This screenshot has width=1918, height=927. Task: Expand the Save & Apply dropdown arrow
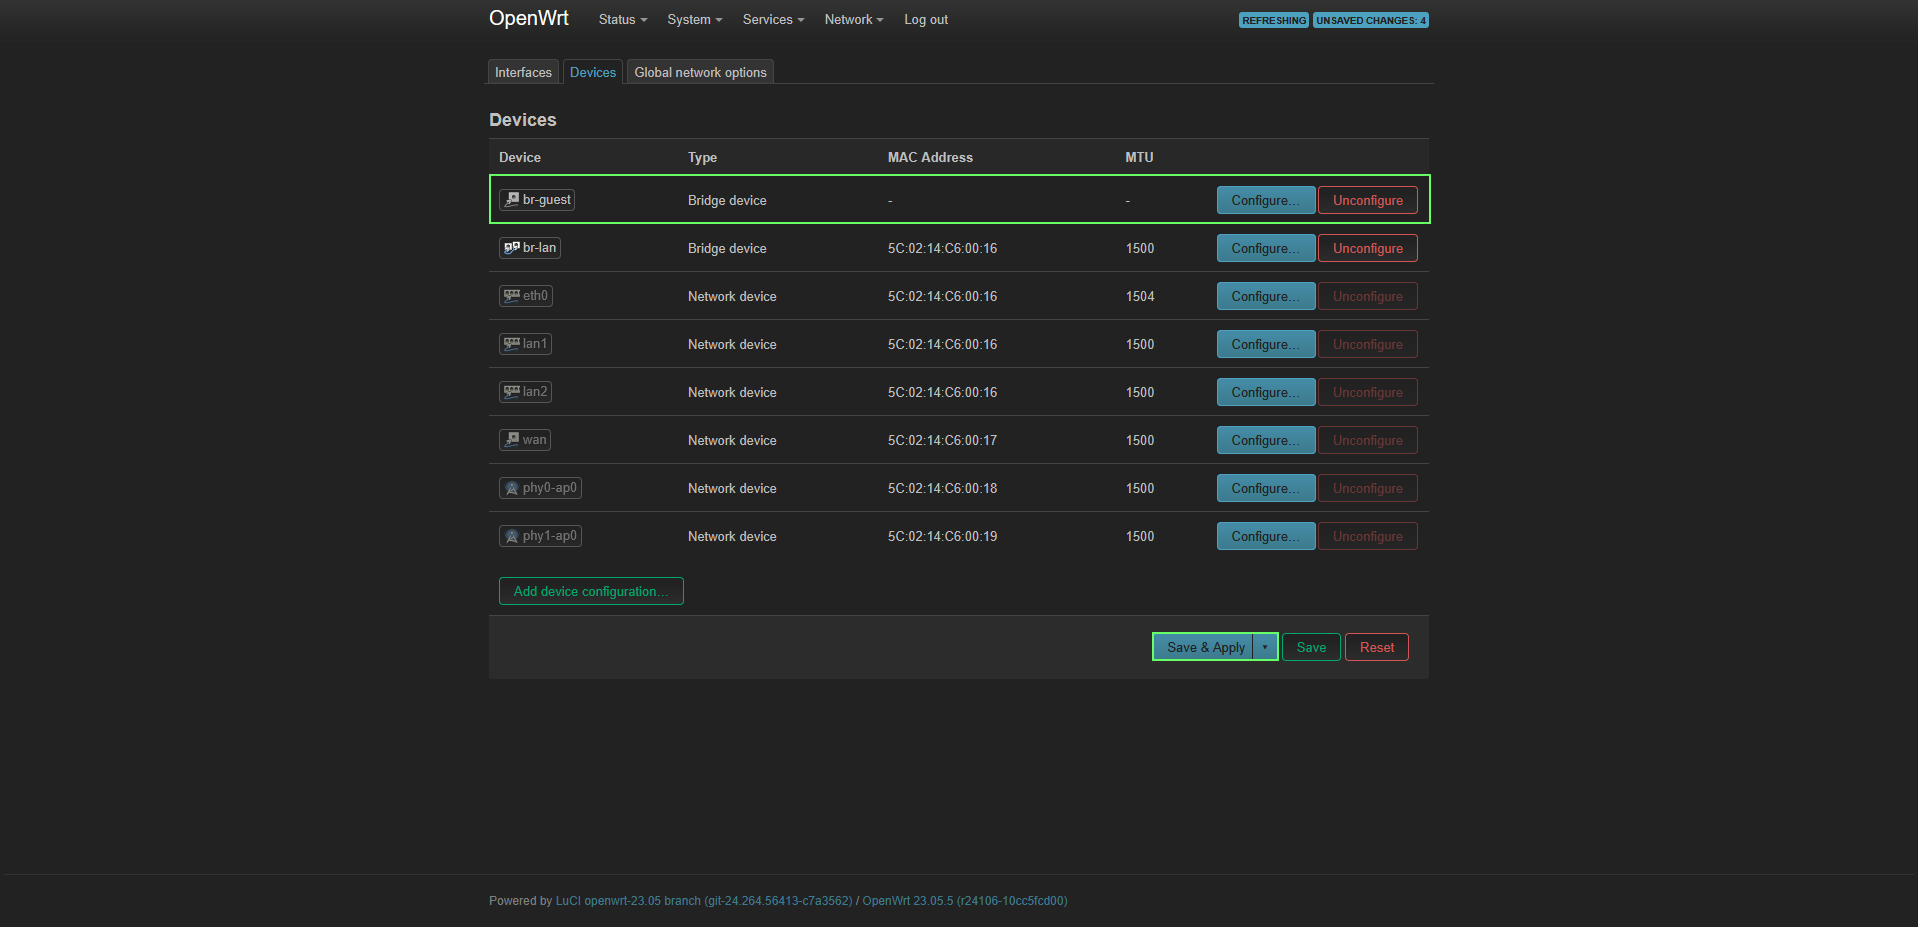point(1265,647)
